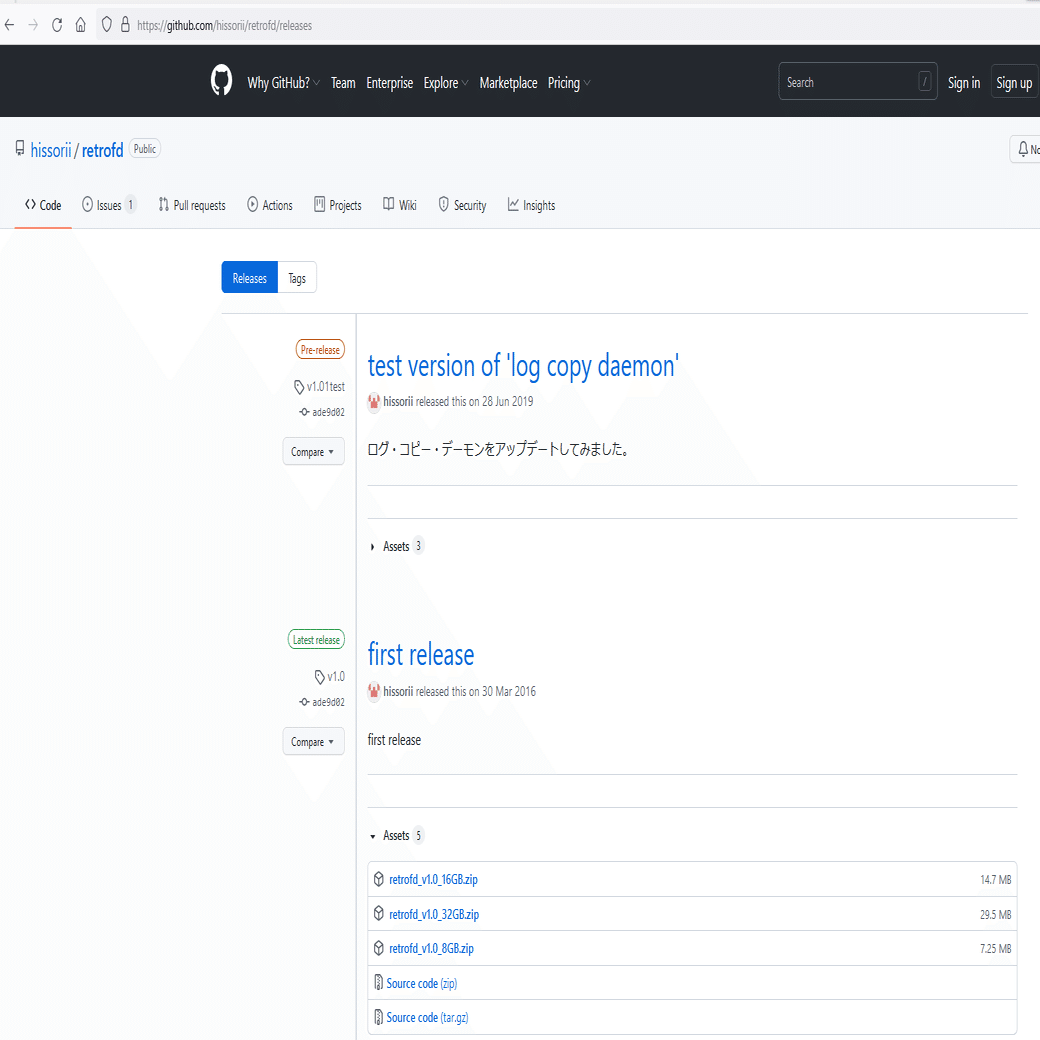Open the Actions tab

coord(270,206)
